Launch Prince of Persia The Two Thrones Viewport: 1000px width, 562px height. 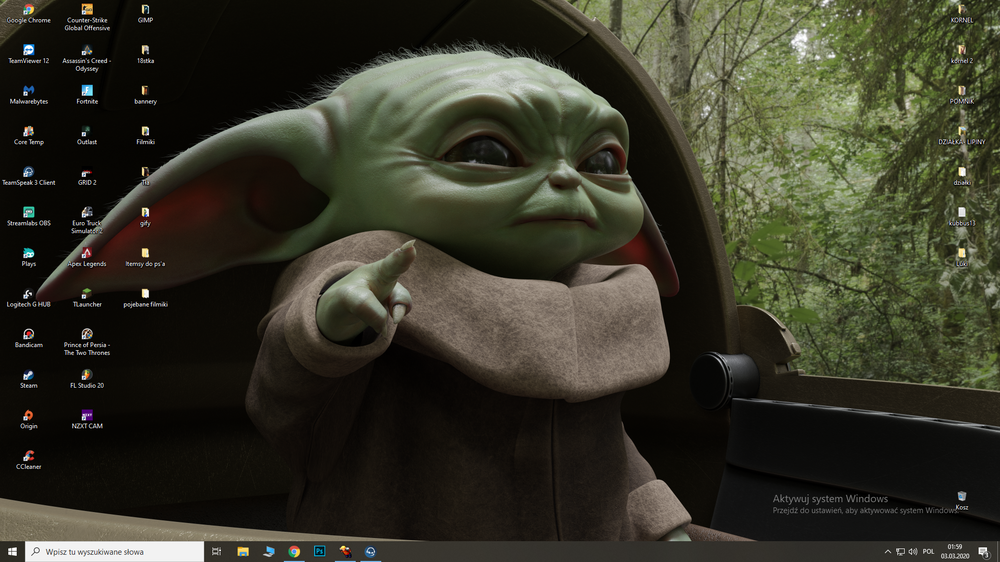87,343
